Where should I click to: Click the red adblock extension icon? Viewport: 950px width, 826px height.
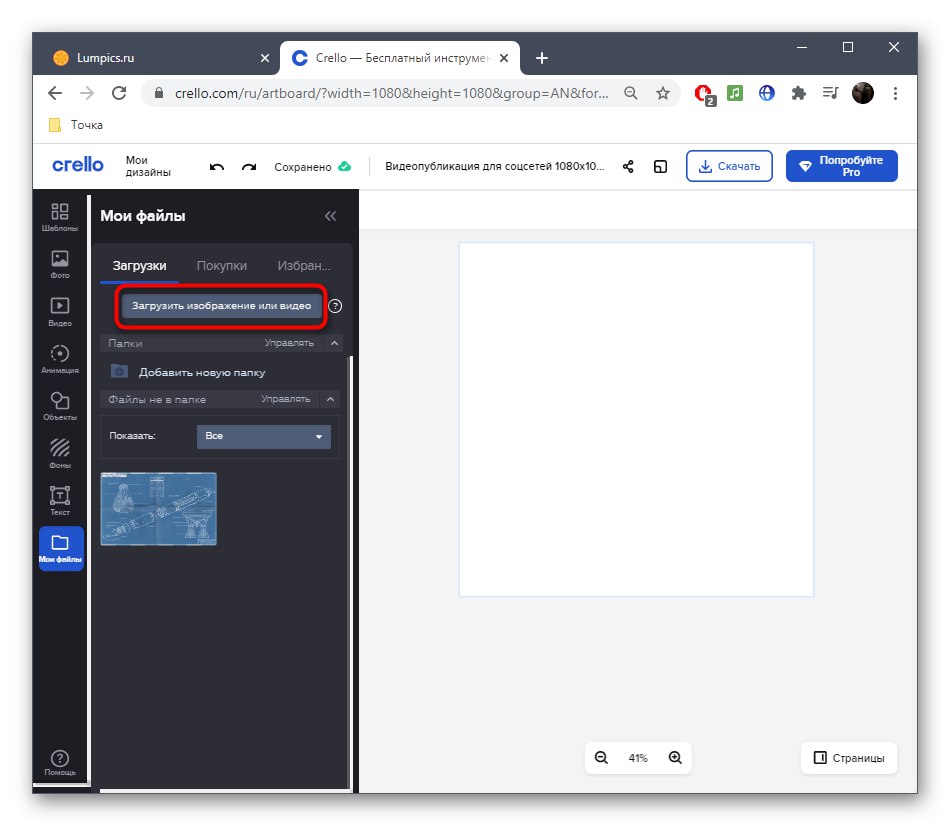(x=704, y=94)
